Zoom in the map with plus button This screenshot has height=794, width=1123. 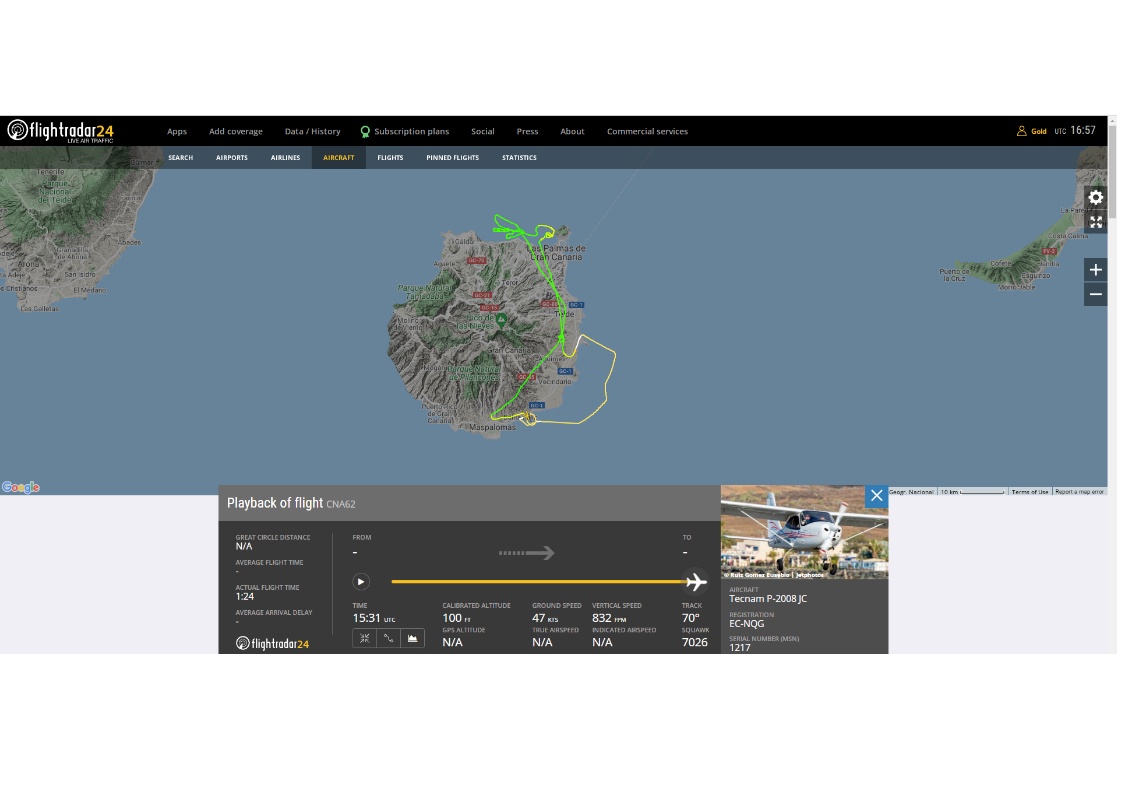[x=1096, y=270]
